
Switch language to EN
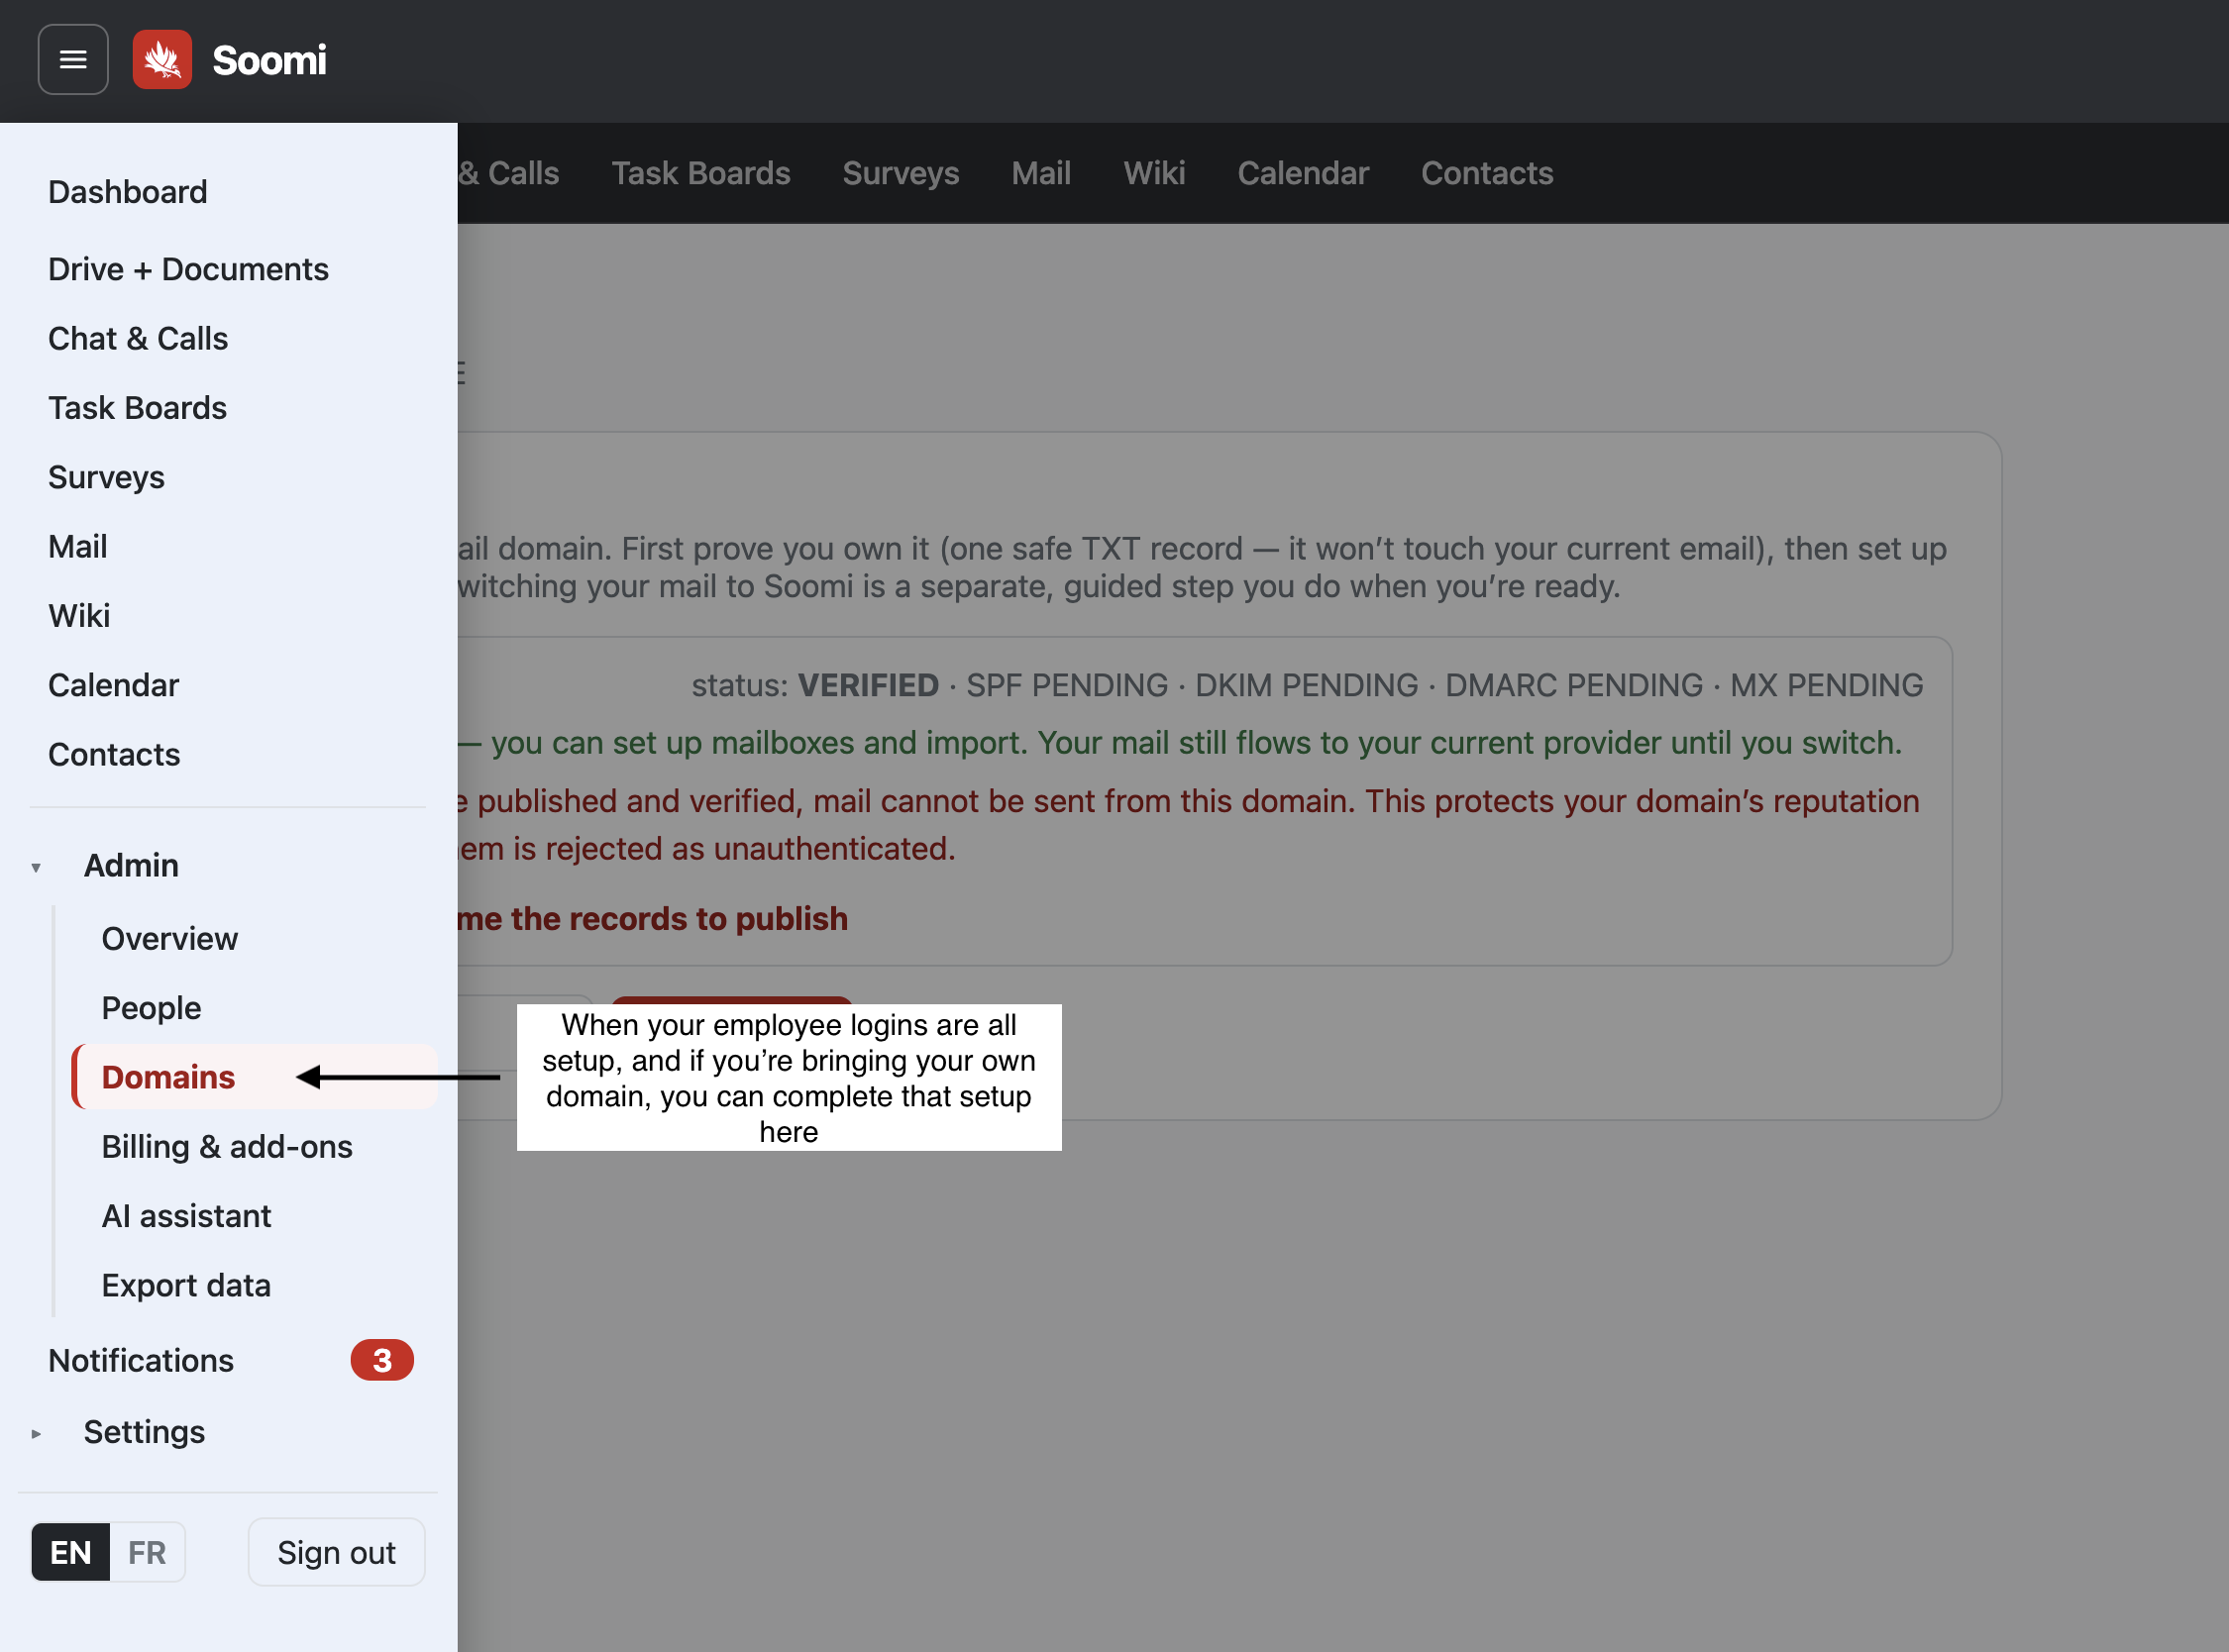click(71, 1553)
